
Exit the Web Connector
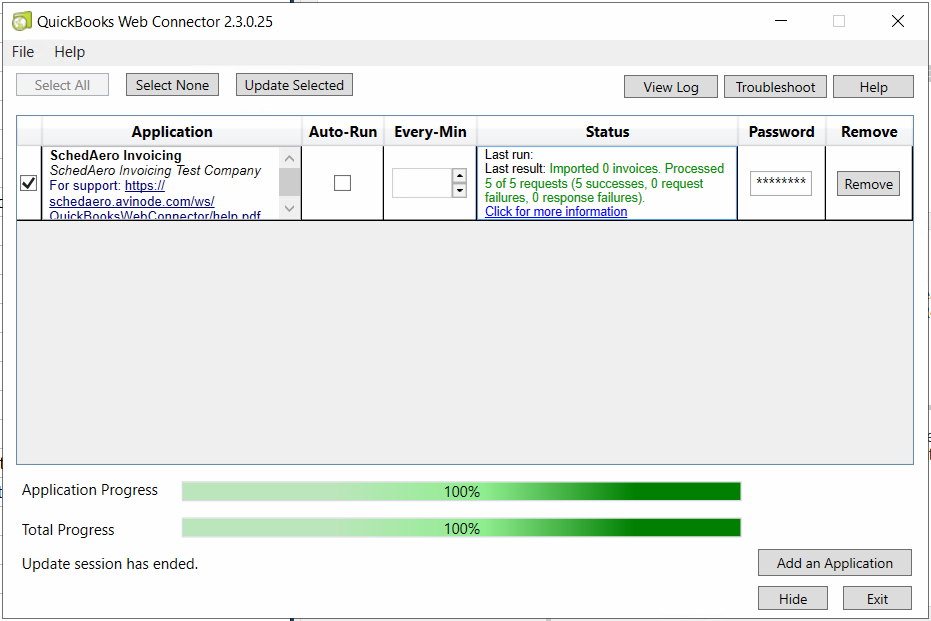click(877, 598)
